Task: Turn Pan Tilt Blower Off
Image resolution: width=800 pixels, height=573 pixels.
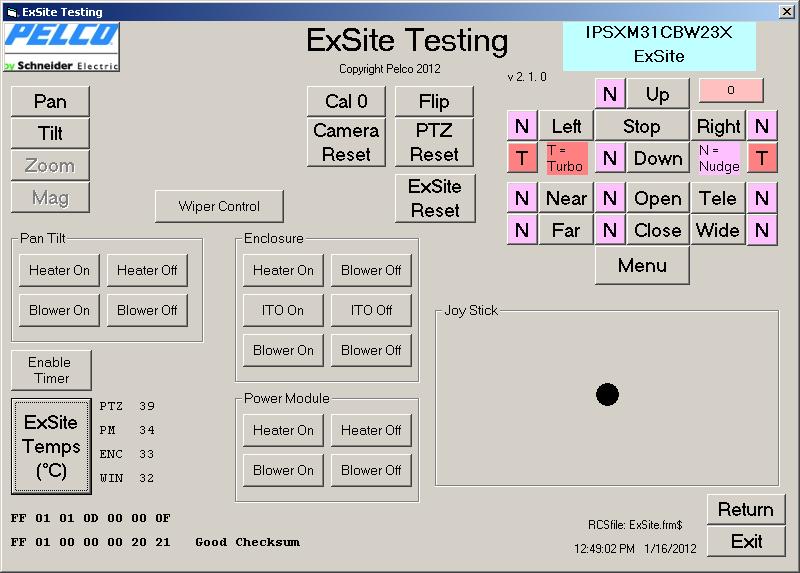Action: pyautogui.click(x=147, y=310)
